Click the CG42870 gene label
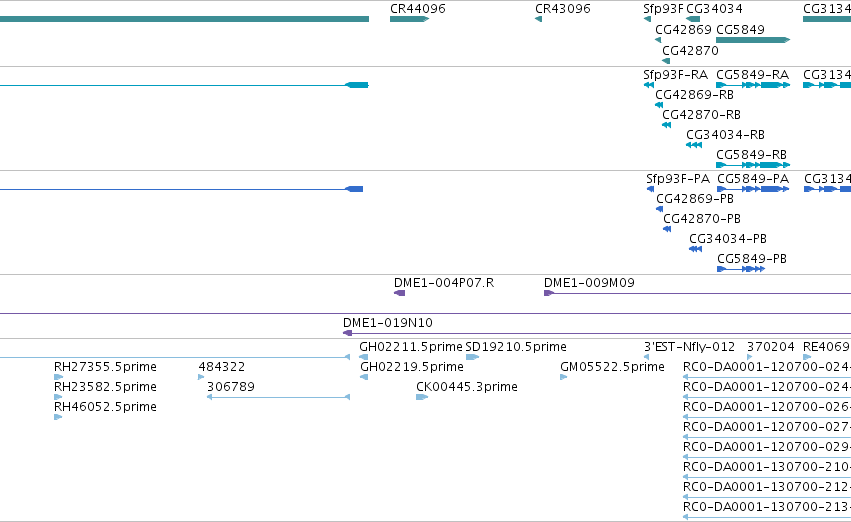851x522 pixels. [690, 50]
